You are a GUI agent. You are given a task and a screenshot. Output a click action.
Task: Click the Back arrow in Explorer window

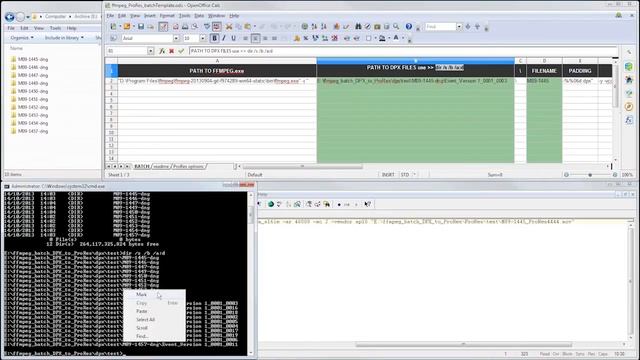click(10, 17)
